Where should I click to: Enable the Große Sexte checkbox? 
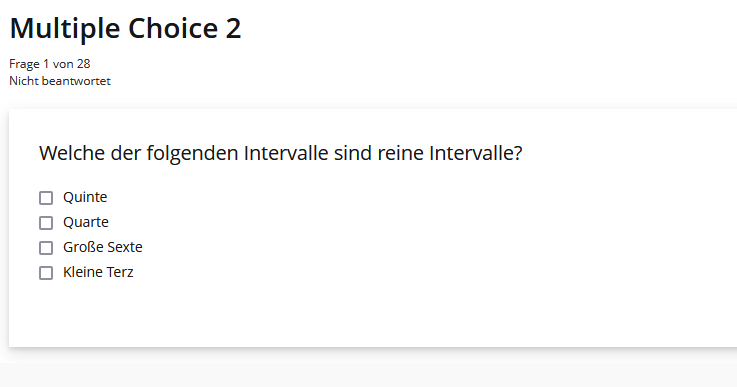(x=46, y=248)
